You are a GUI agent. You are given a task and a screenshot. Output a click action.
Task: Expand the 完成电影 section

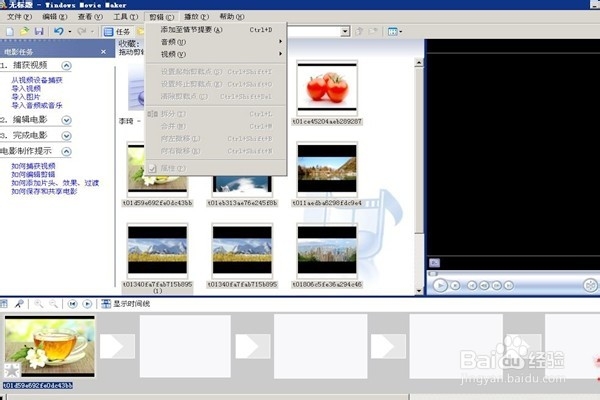pos(66,136)
